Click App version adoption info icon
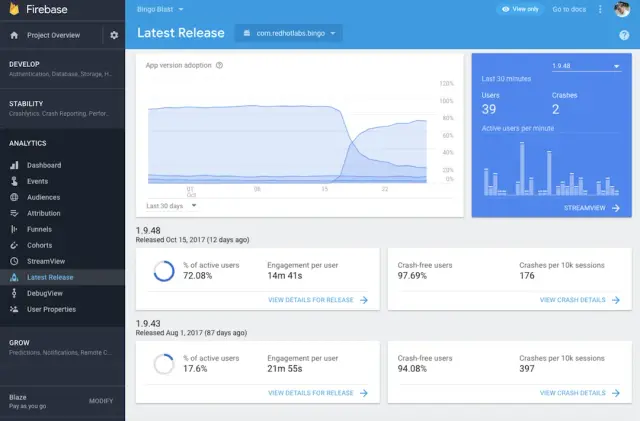The width and height of the screenshot is (640, 421). (x=219, y=65)
